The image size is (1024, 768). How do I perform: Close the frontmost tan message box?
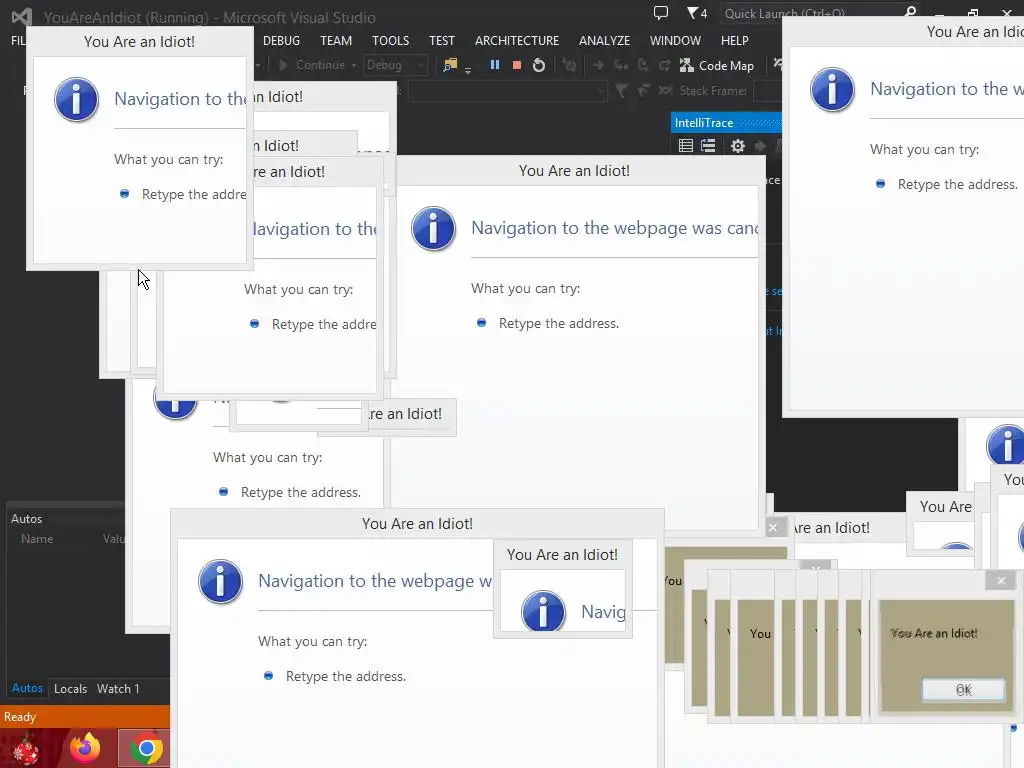[x=1000, y=580]
